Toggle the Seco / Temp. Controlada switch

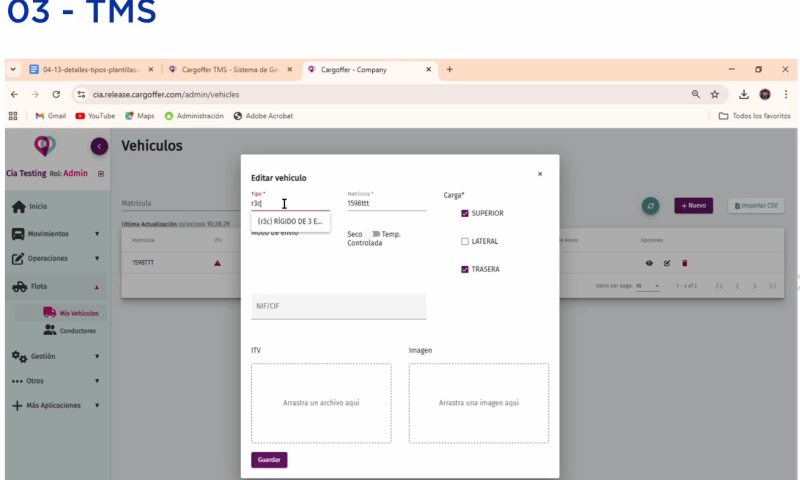point(375,234)
